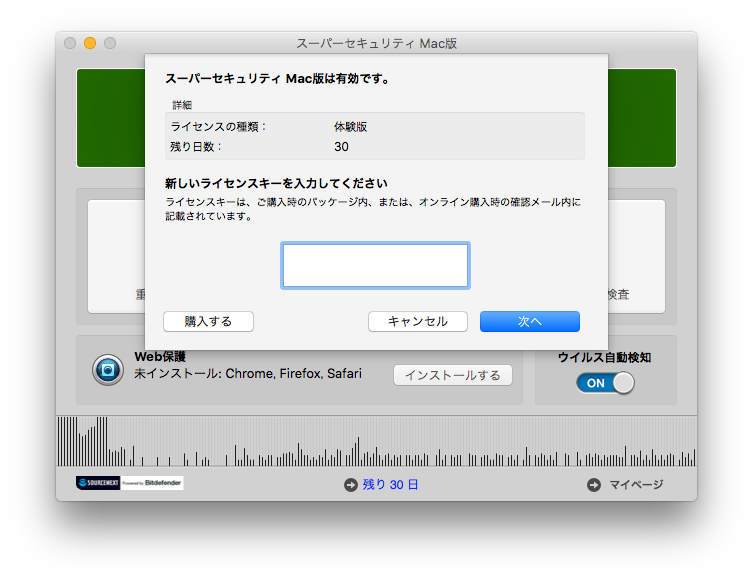Screen dimensions: 753x581
Task: Click the Sourcenext Bitdefender logo
Action: pos(130,483)
